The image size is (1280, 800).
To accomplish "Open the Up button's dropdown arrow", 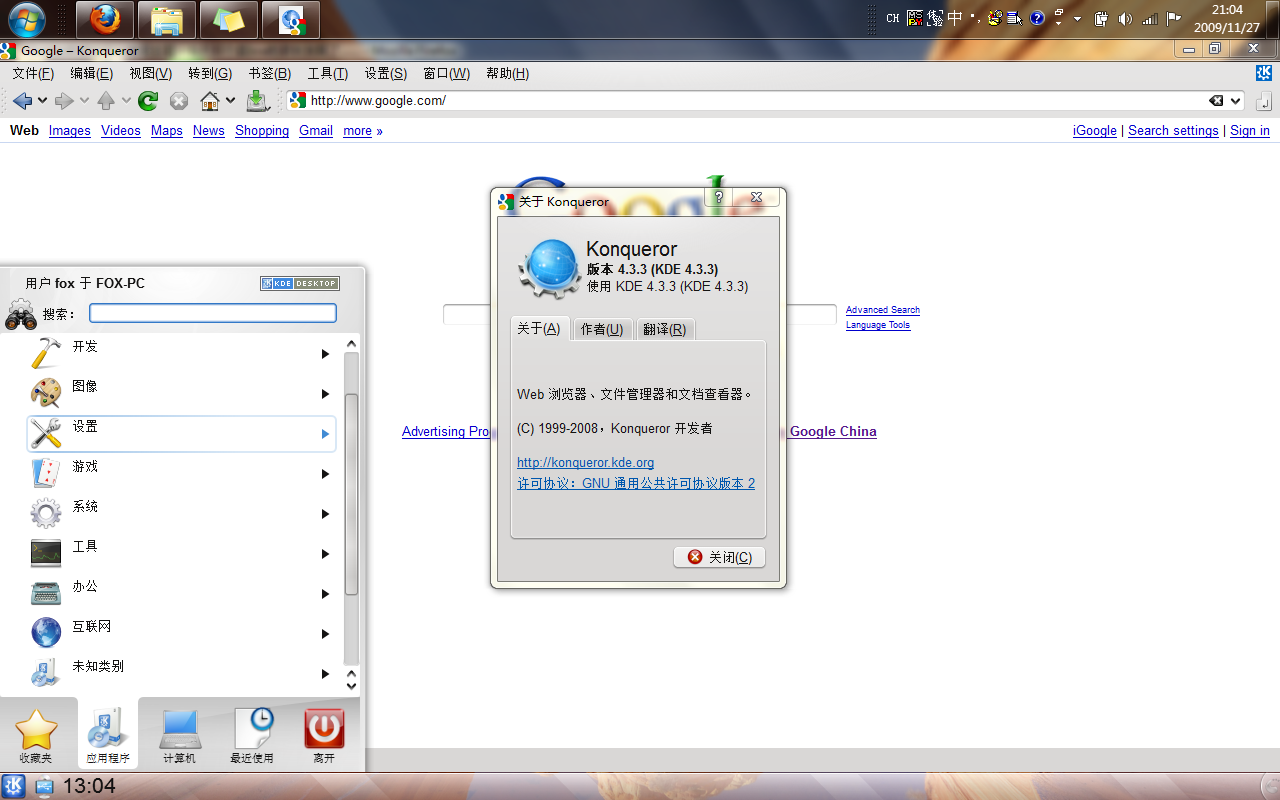I will 126,100.
